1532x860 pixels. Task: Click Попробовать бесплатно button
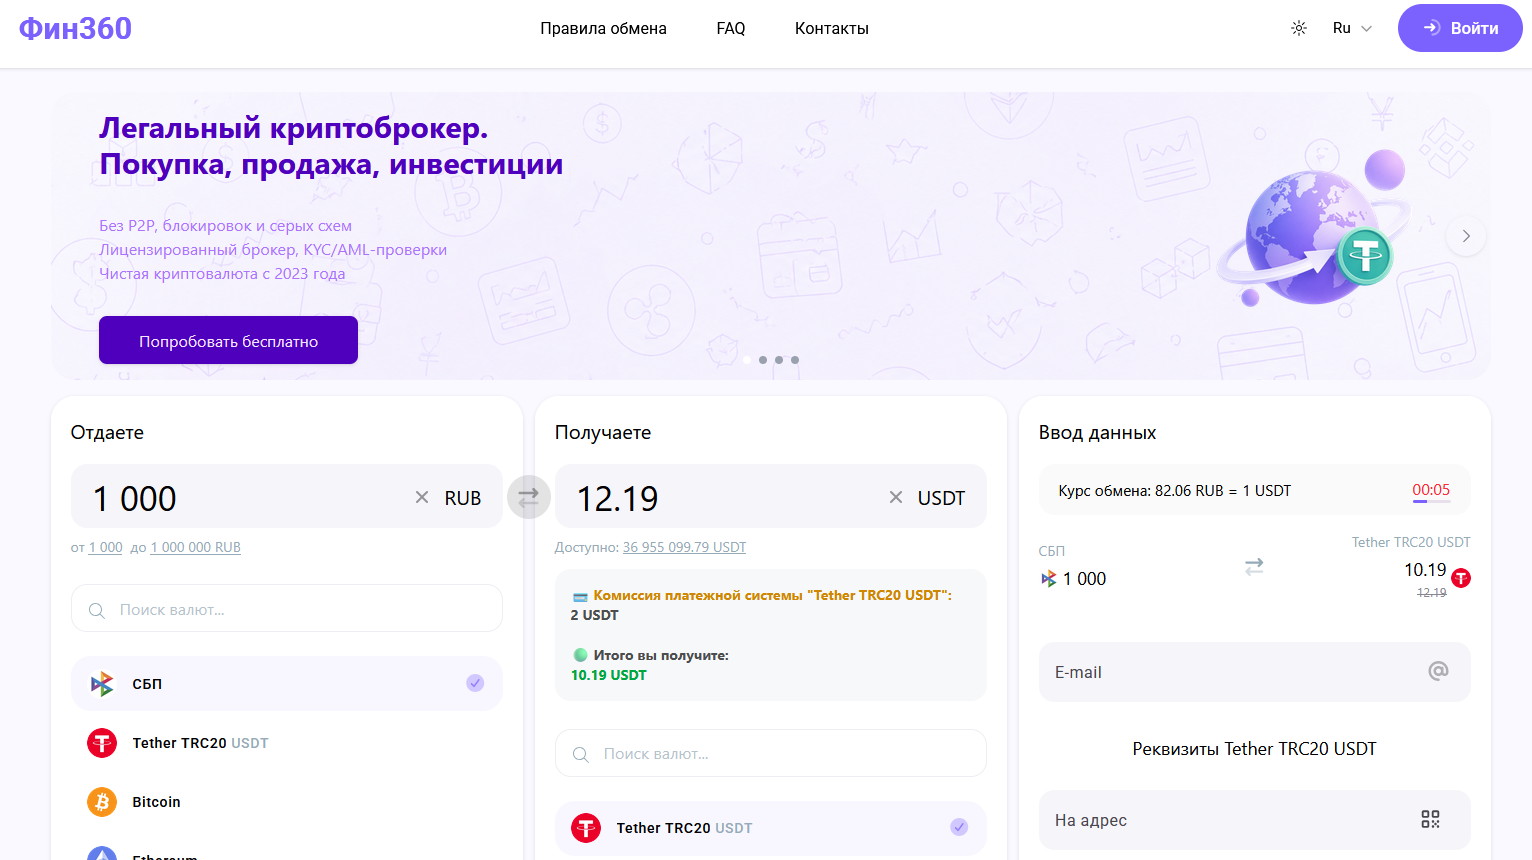[x=228, y=340]
